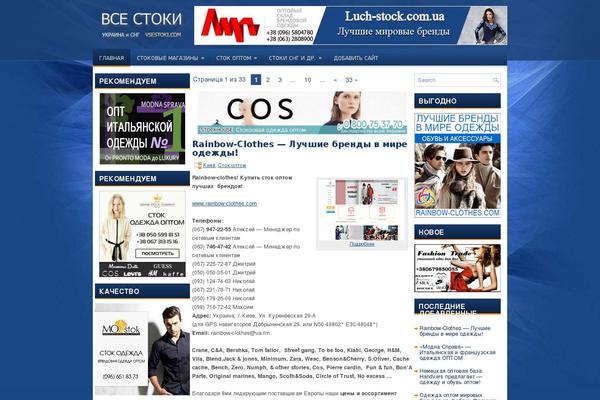Click ПОСМОТРЕТЬ button in stock banner

pyautogui.click(x=157, y=253)
